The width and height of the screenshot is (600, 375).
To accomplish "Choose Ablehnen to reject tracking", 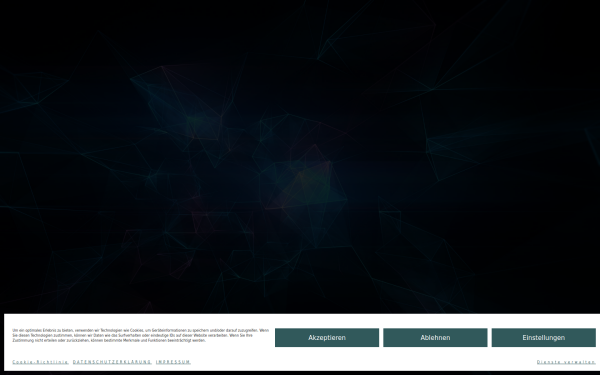I will point(435,338).
